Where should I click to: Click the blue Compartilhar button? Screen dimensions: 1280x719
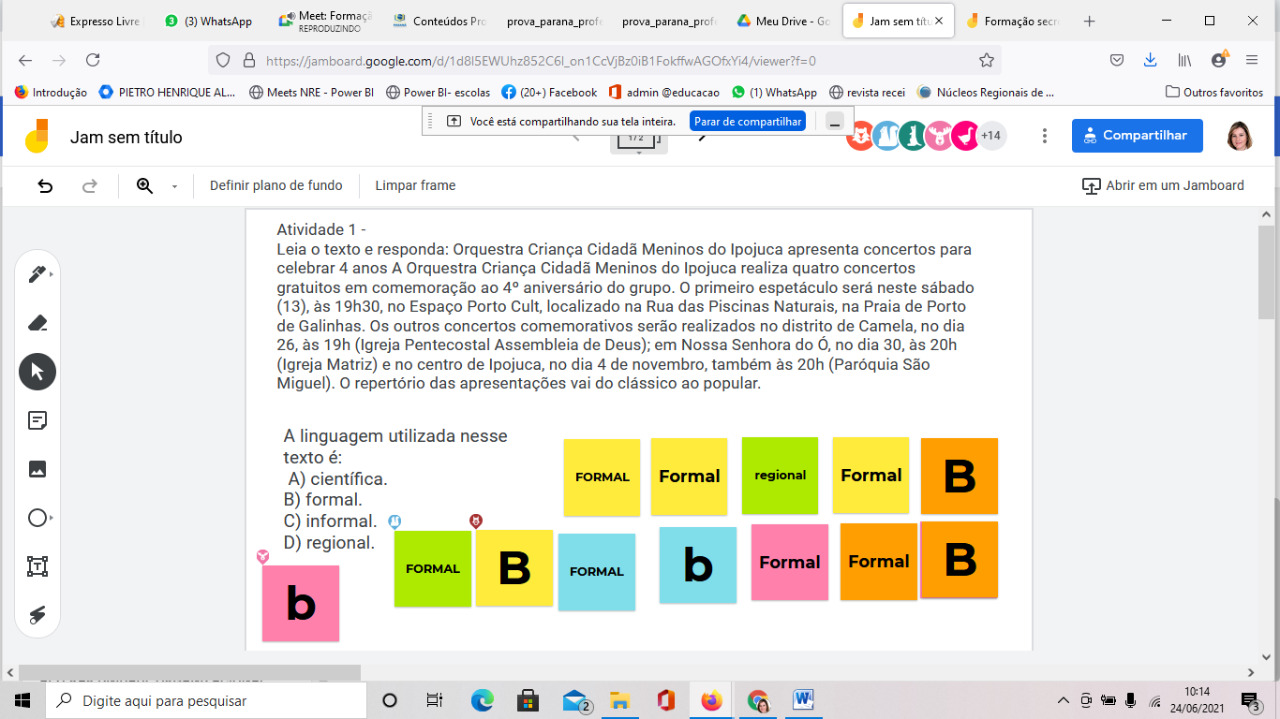1137,136
